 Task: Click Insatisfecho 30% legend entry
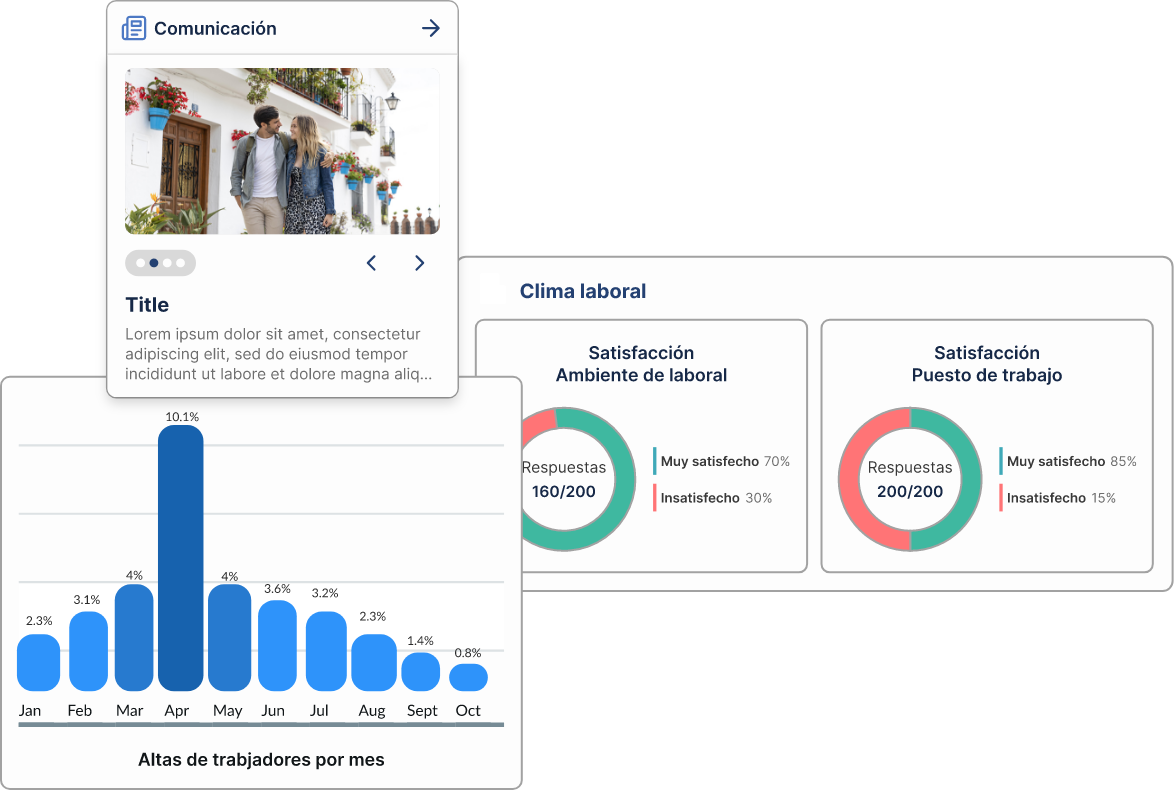tap(714, 498)
